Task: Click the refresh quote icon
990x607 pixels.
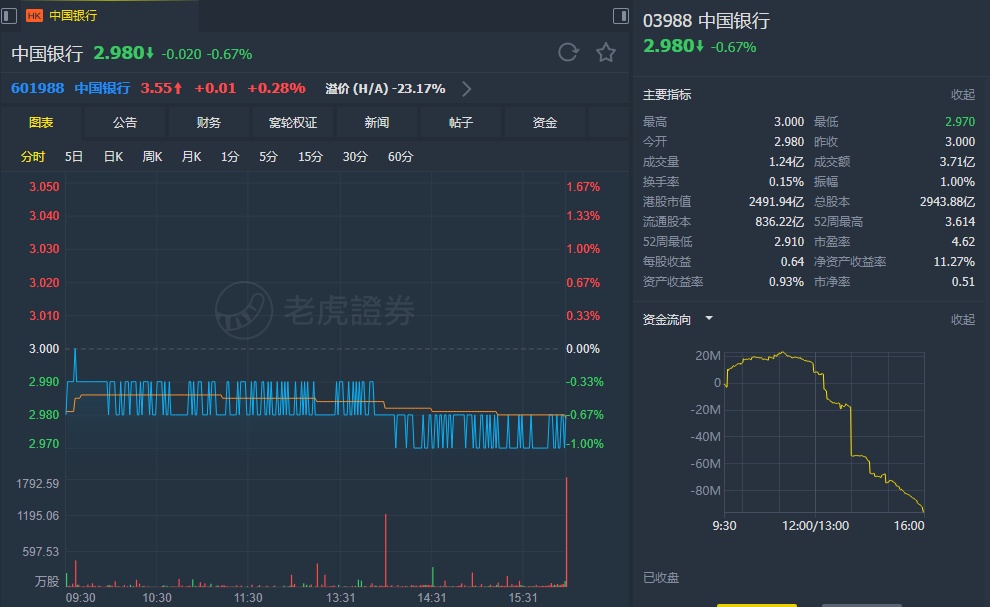Action: [568, 52]
